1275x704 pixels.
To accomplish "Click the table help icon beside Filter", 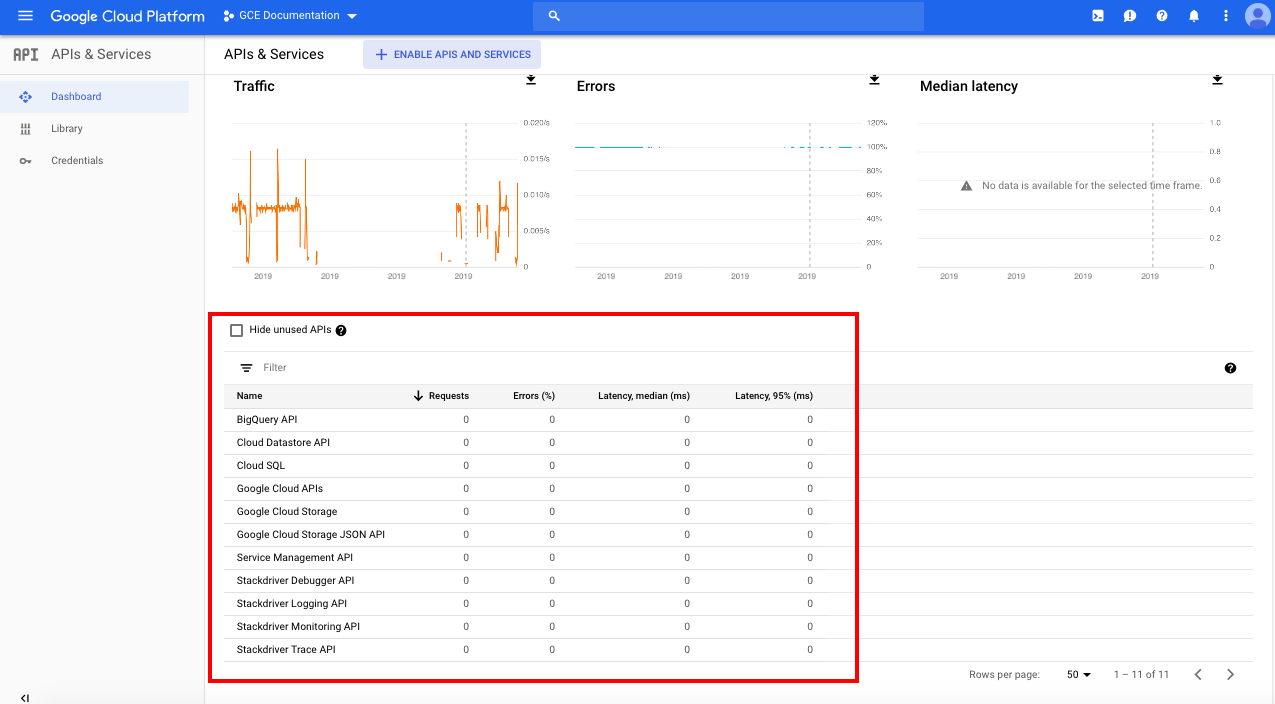I will [x=1230, y=368].
